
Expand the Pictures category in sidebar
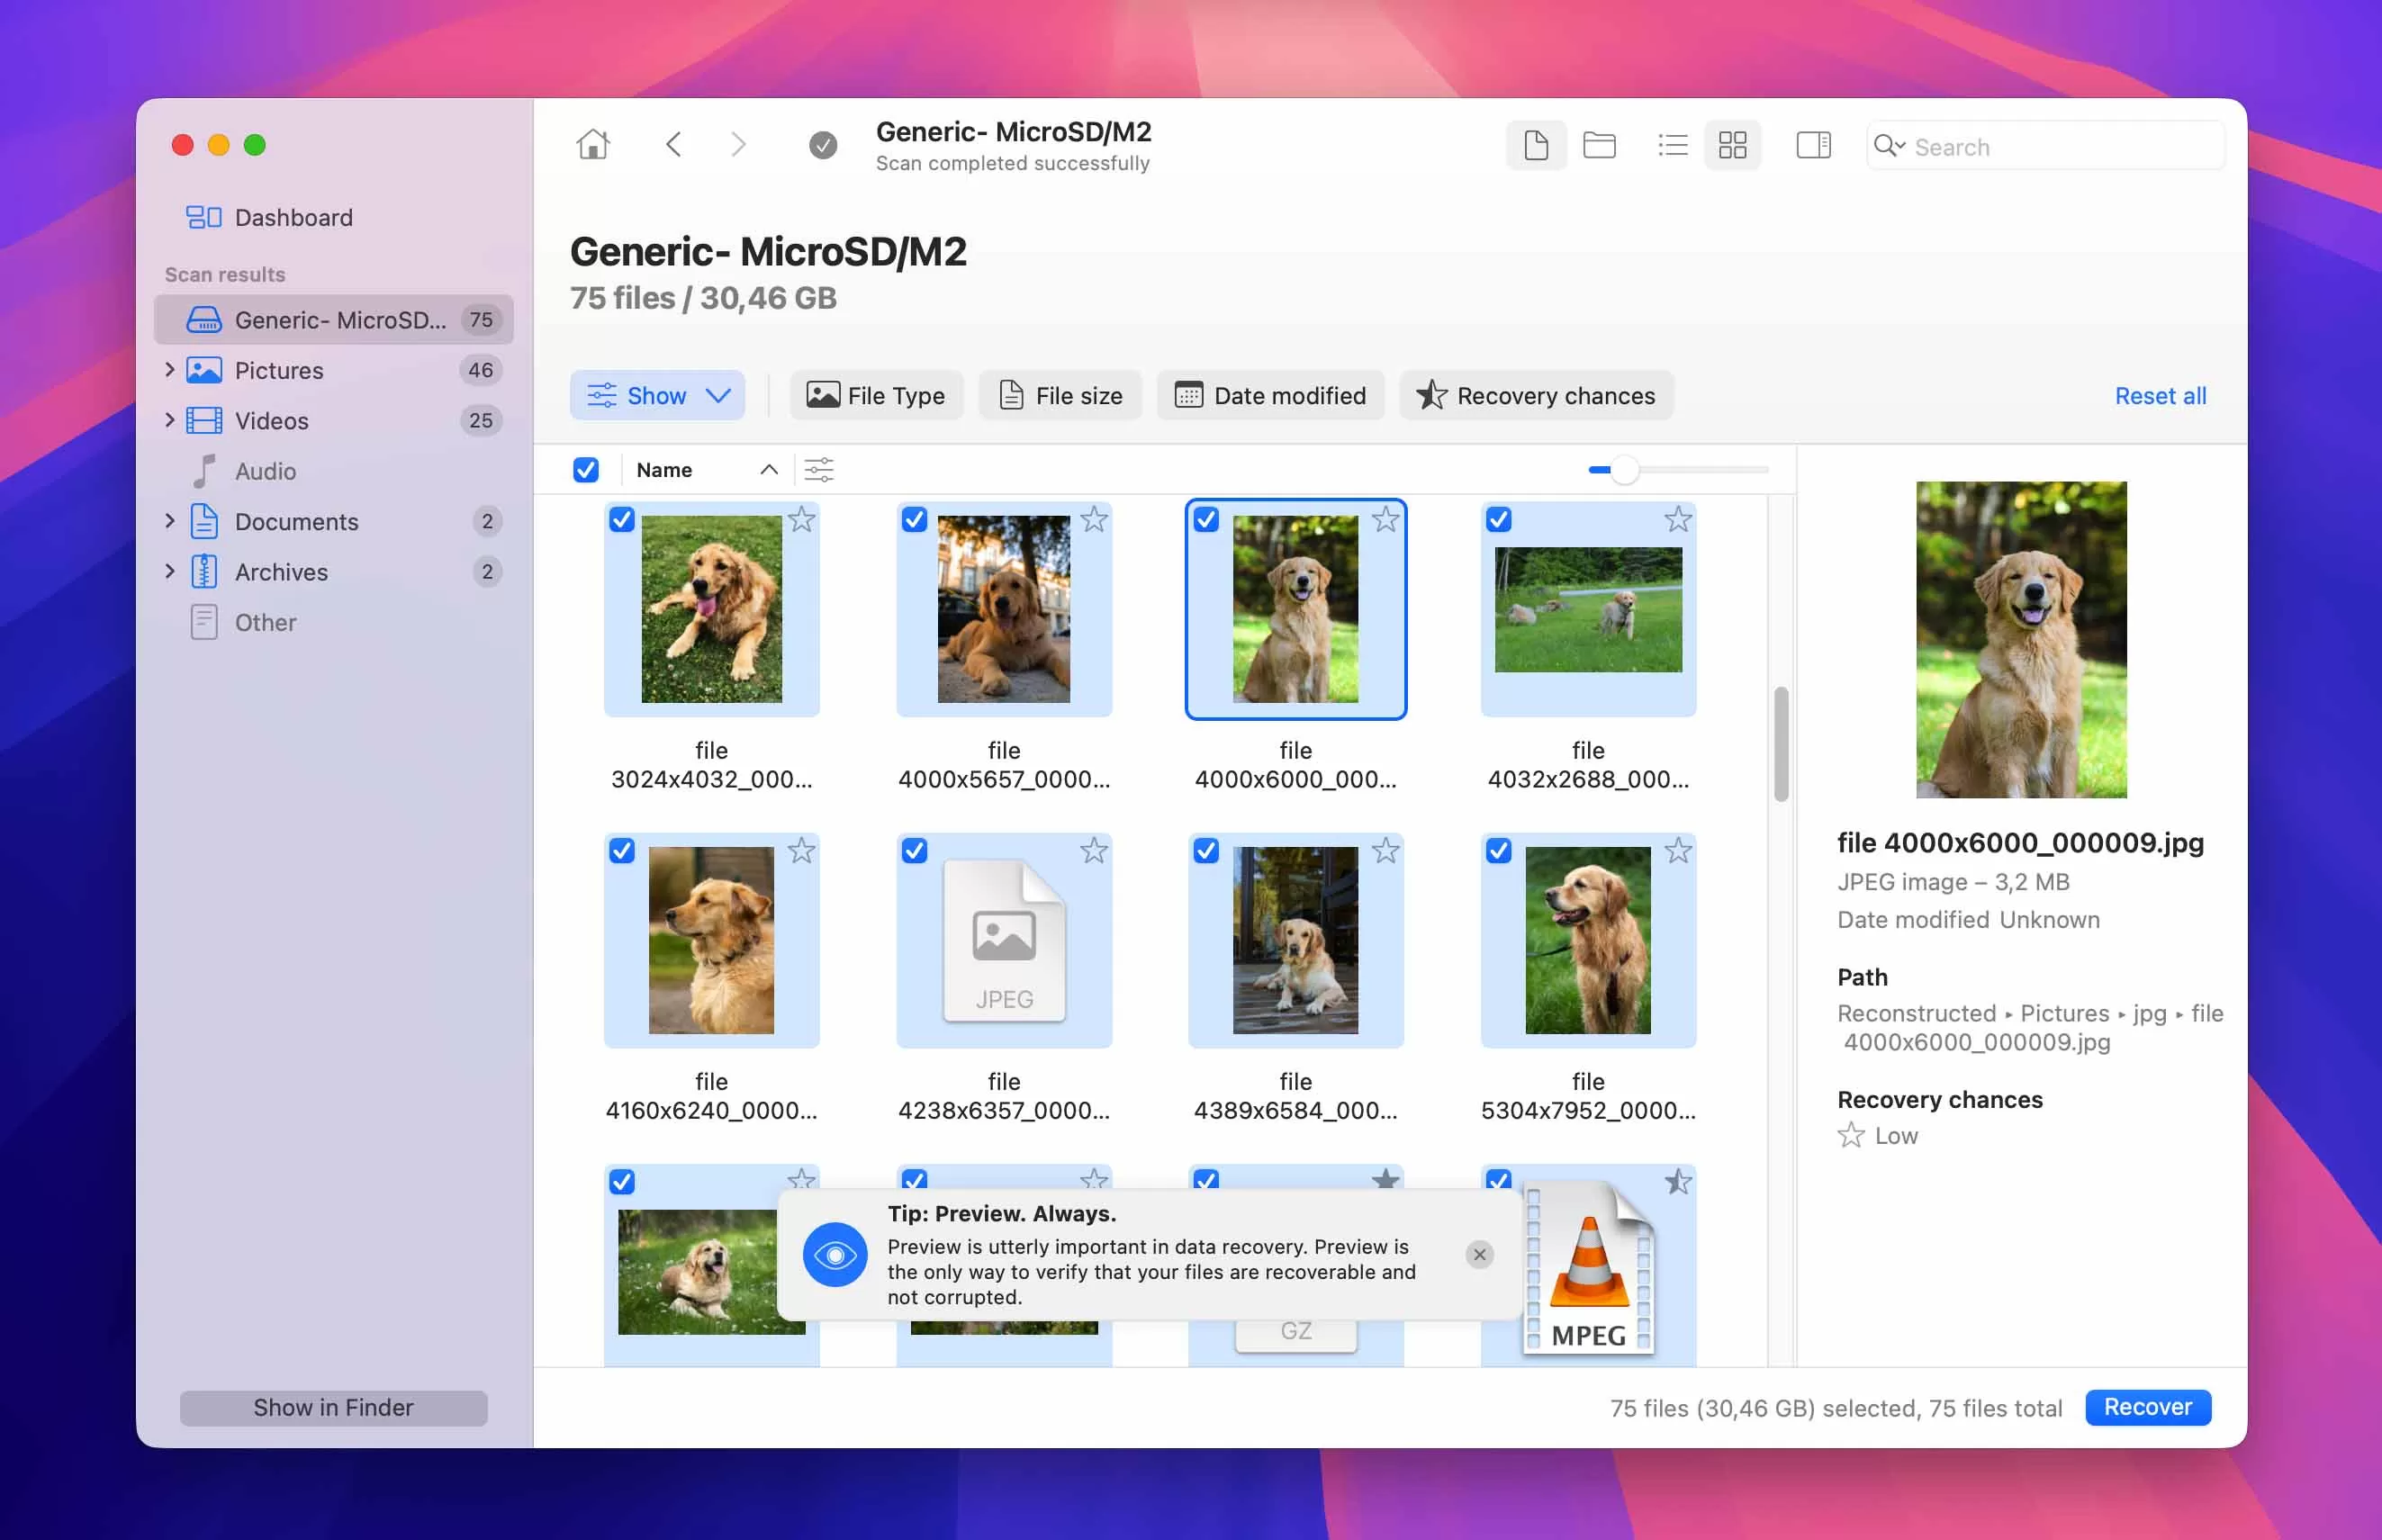click(x=169, y=370)
